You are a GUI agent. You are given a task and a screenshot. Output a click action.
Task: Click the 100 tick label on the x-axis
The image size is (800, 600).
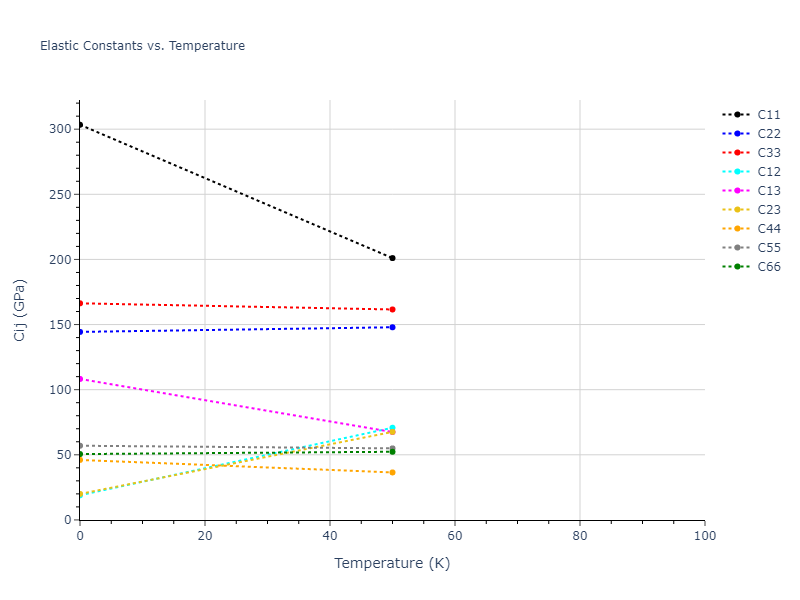[704, 537]
